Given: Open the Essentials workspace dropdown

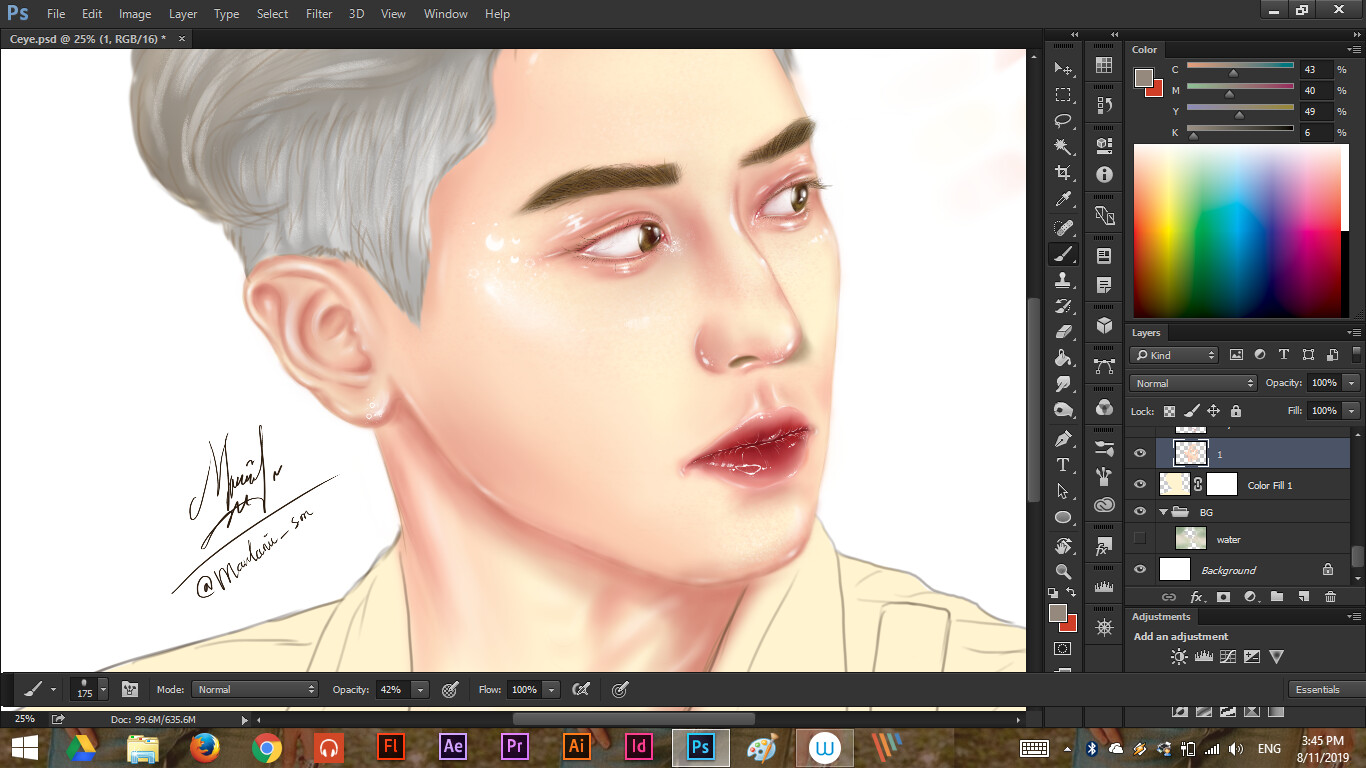Looking at the screenshot, I should point(1326,689).
